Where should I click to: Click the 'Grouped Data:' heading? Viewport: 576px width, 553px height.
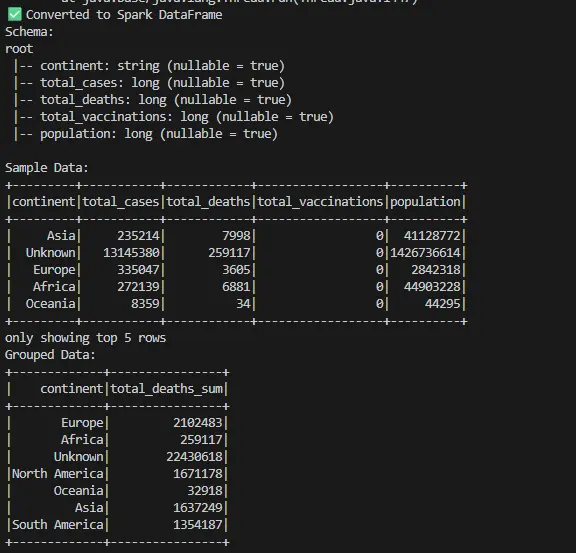50,355
